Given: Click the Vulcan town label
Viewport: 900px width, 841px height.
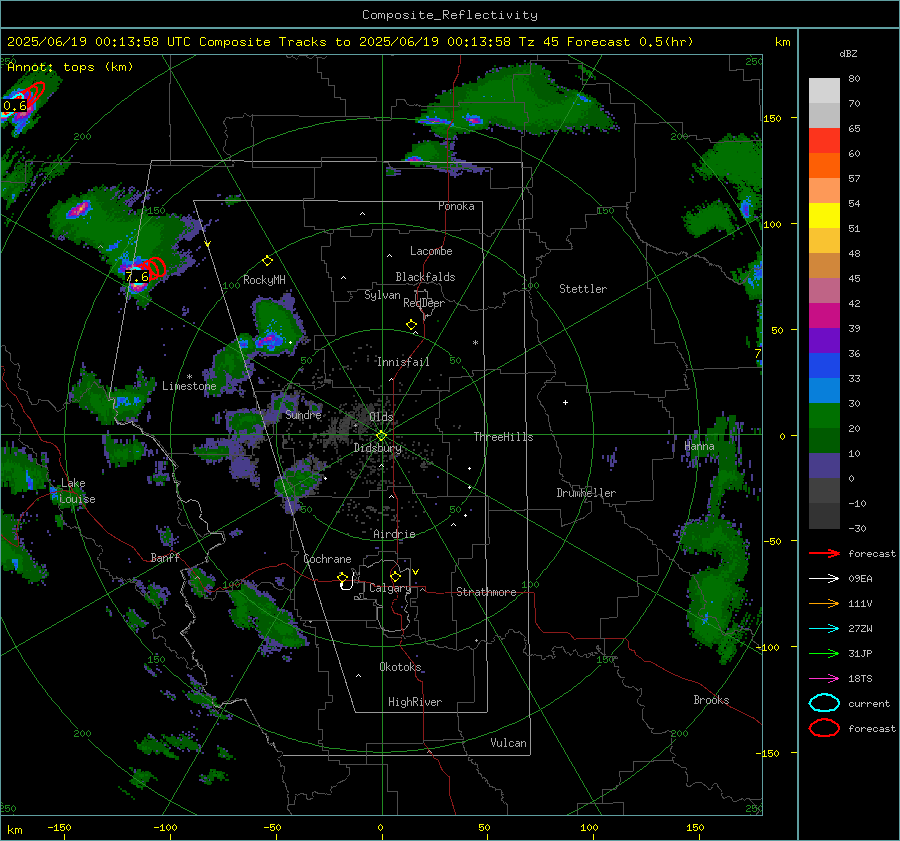Looking at the screenshot, I should [508, 743].
